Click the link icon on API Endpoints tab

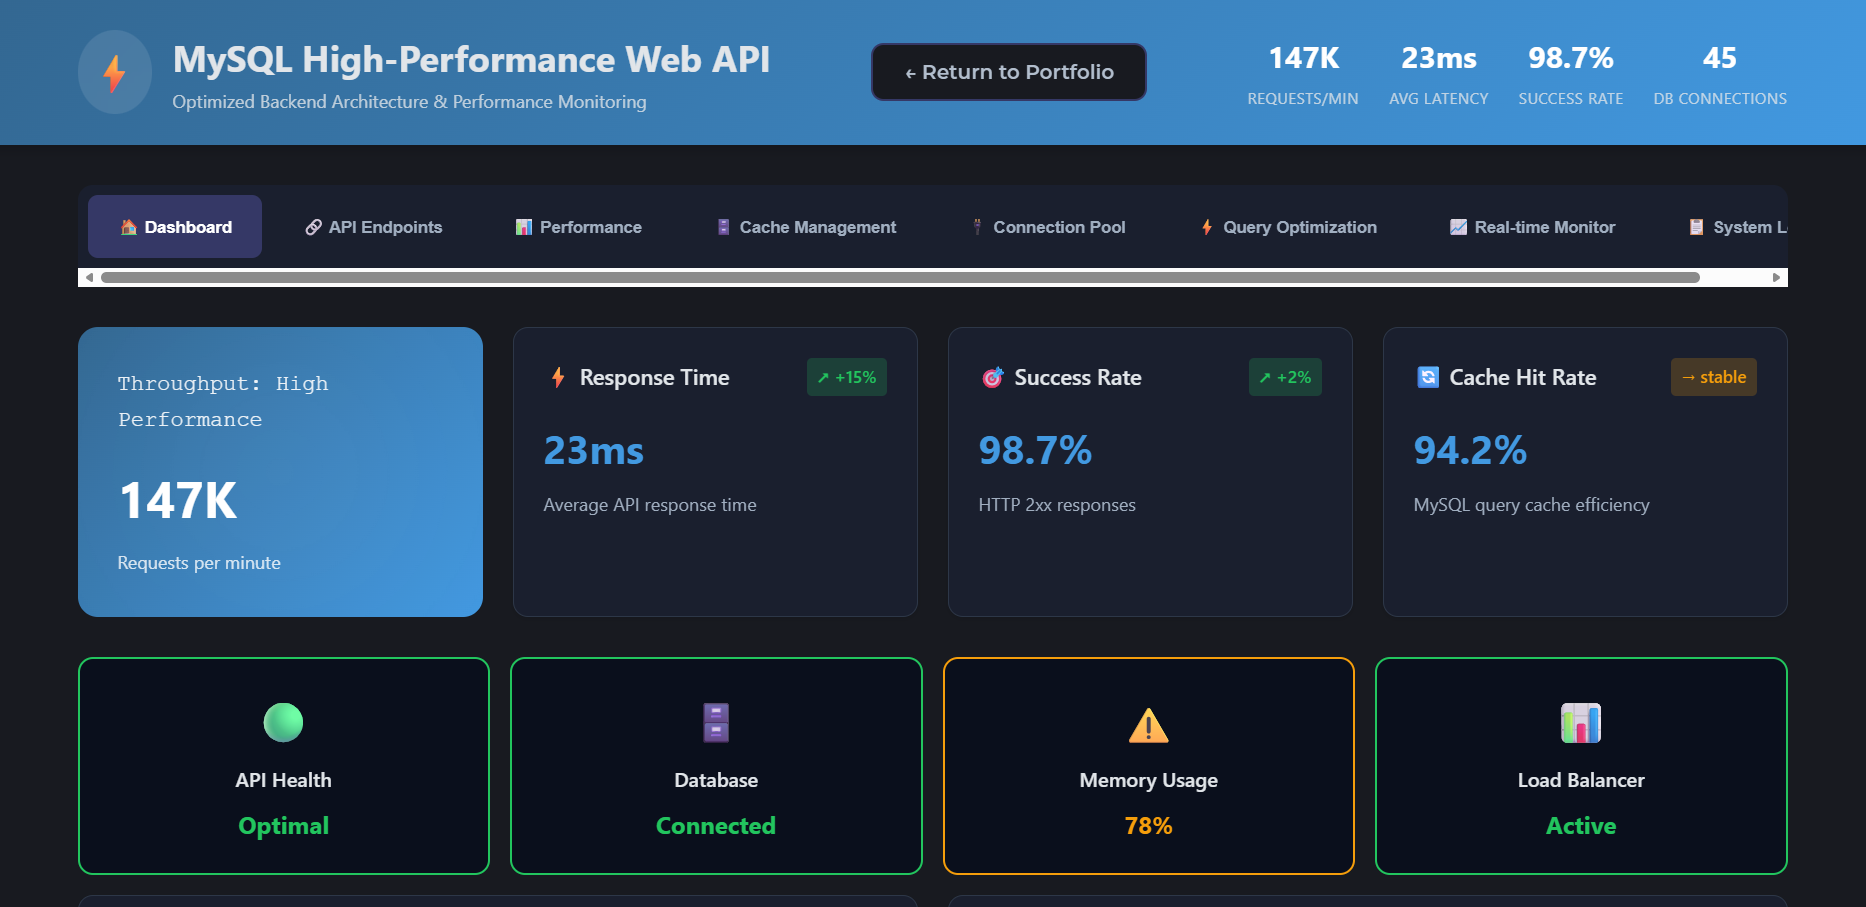coord(312,226)
